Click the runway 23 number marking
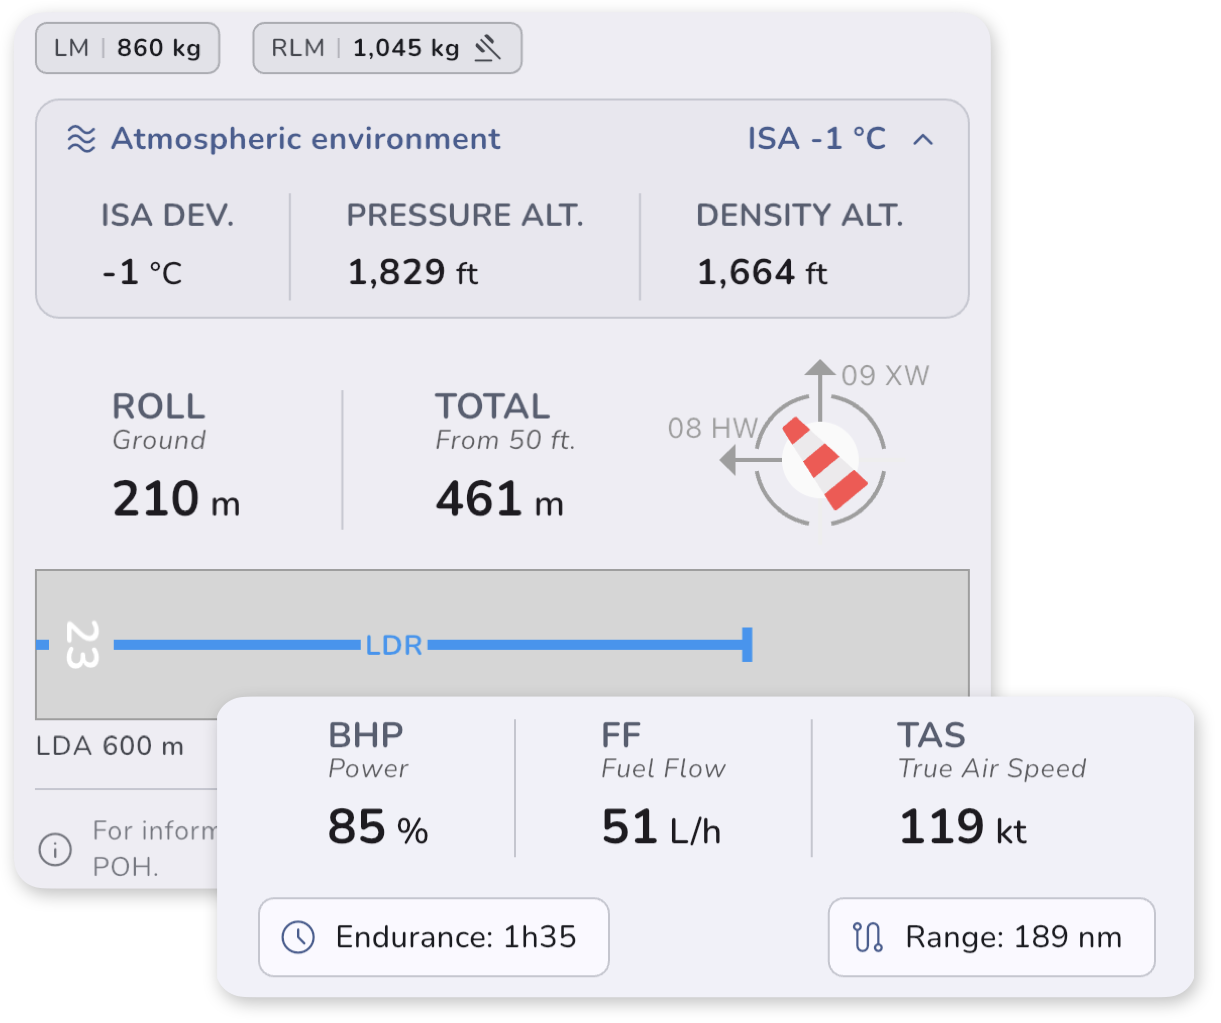This screenshot has height=1023, width=1221. point(82,644)
